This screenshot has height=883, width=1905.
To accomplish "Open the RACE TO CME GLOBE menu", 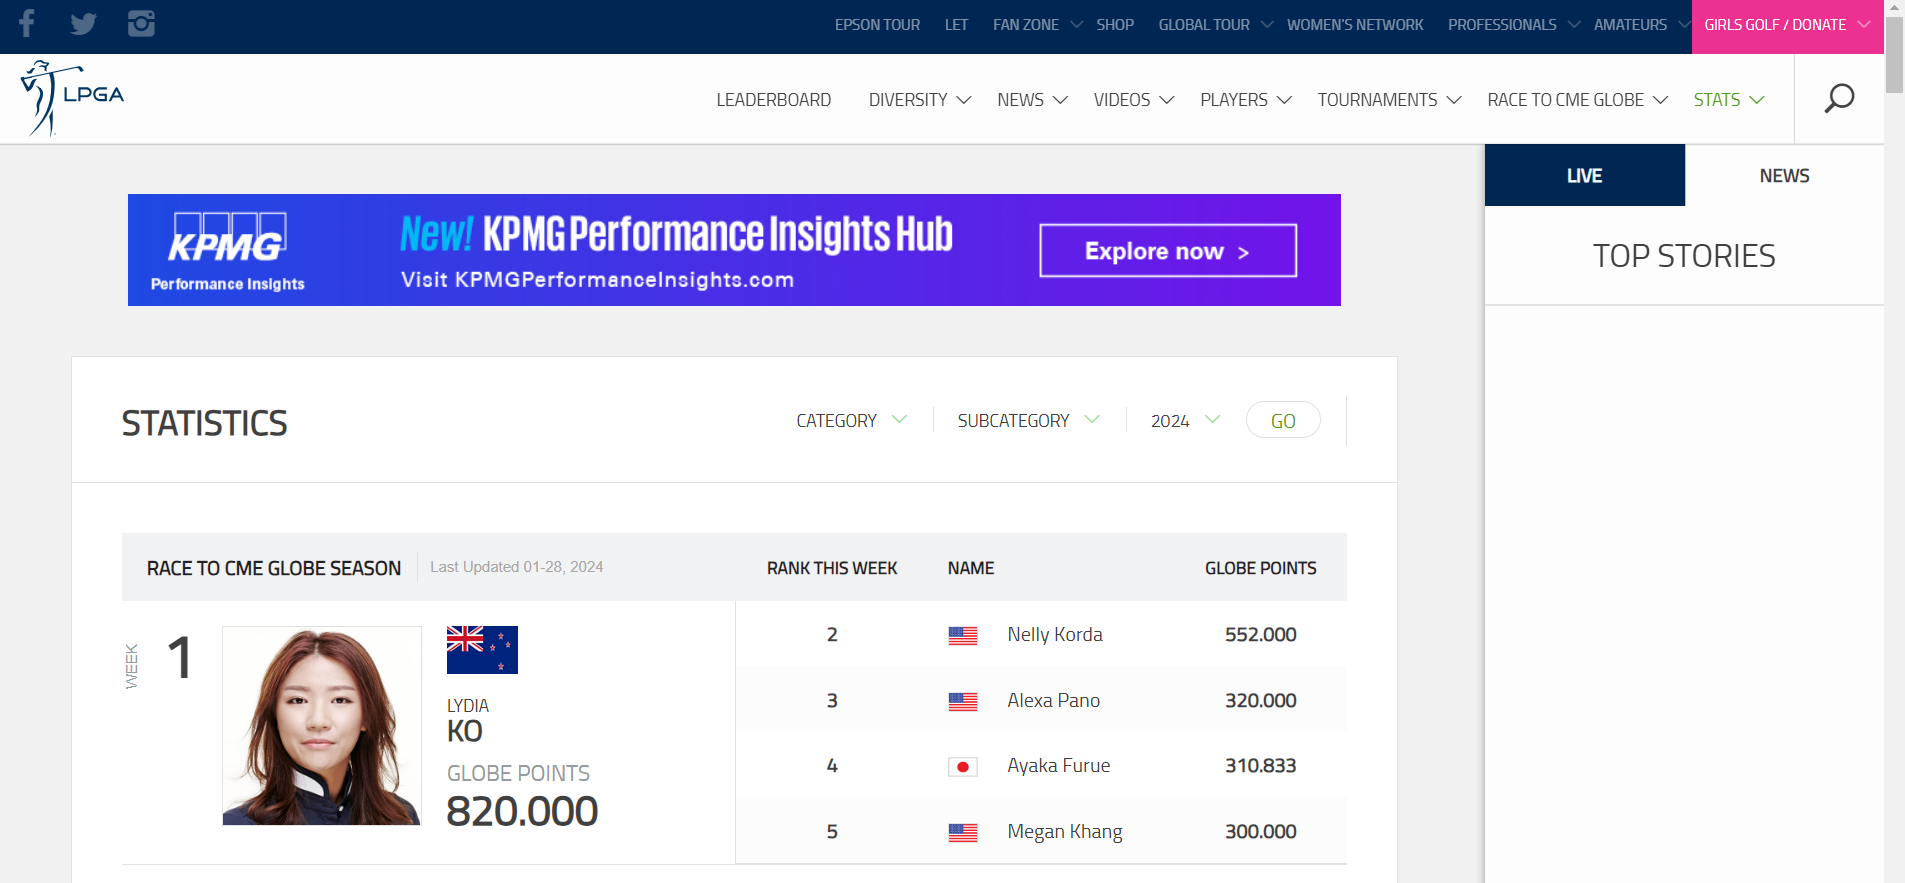I will (x=1577, y=100).
